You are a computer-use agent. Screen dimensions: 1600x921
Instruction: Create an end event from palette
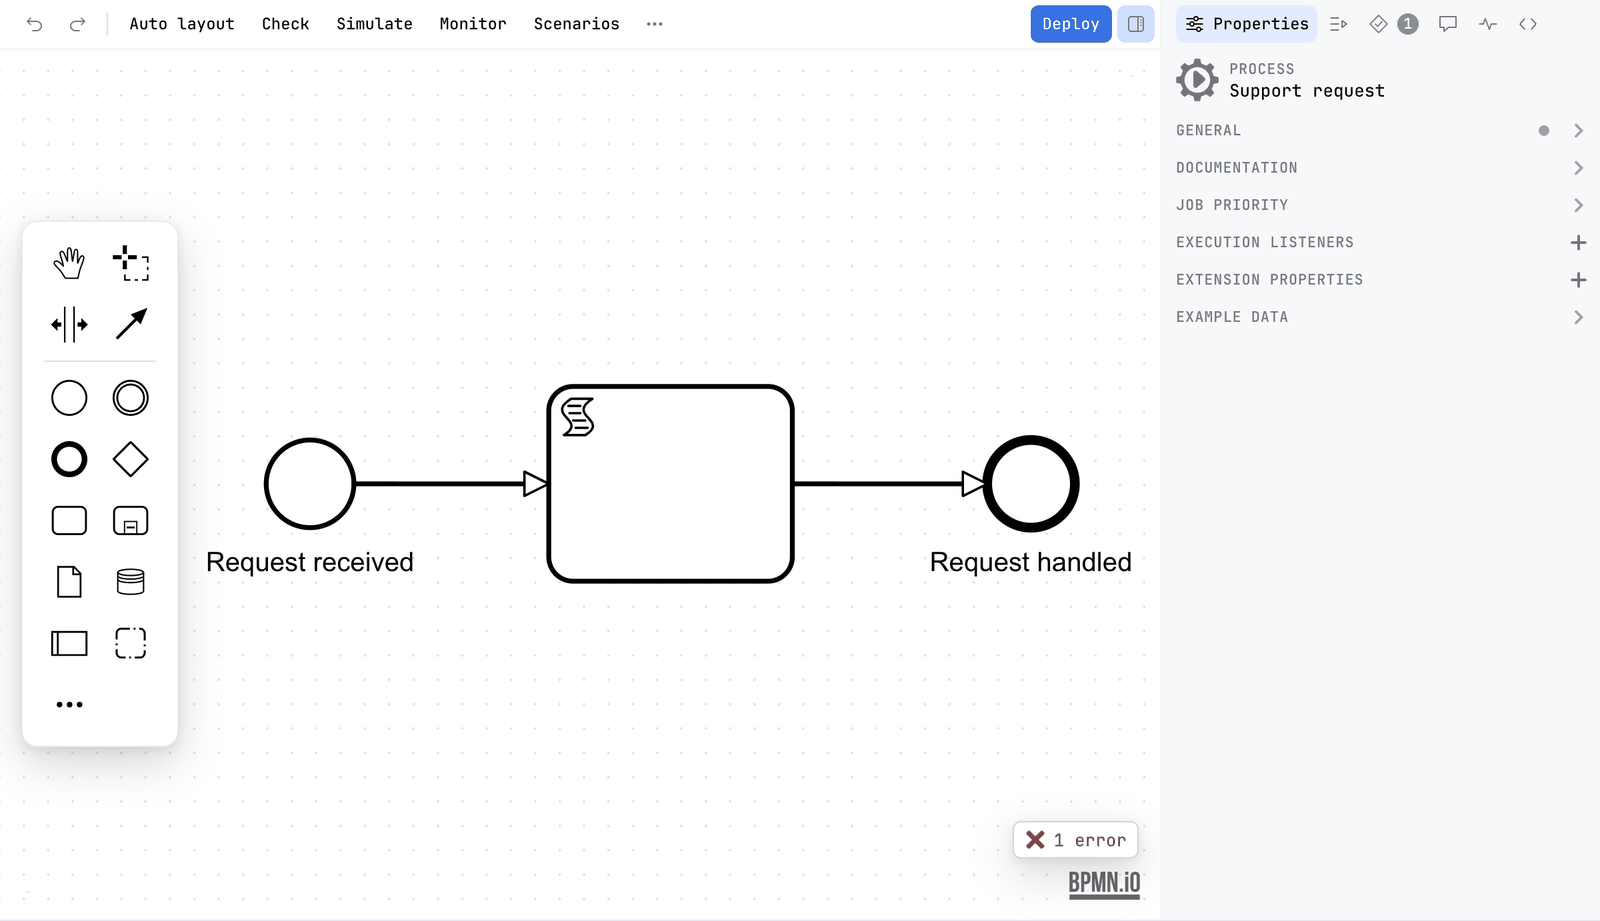pos(69,460)
